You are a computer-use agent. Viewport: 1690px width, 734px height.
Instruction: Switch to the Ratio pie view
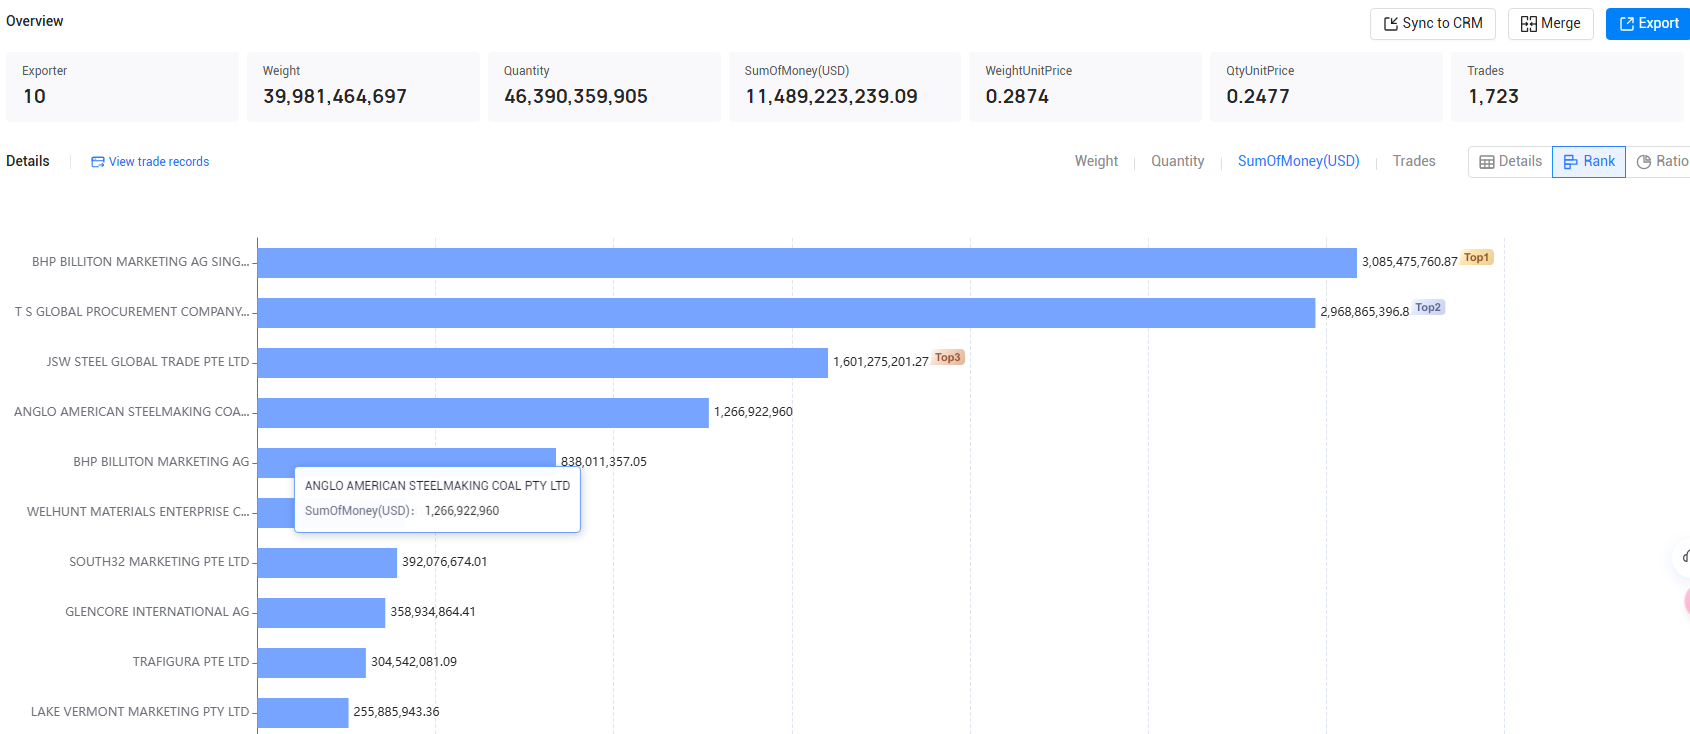(1660, 162)
